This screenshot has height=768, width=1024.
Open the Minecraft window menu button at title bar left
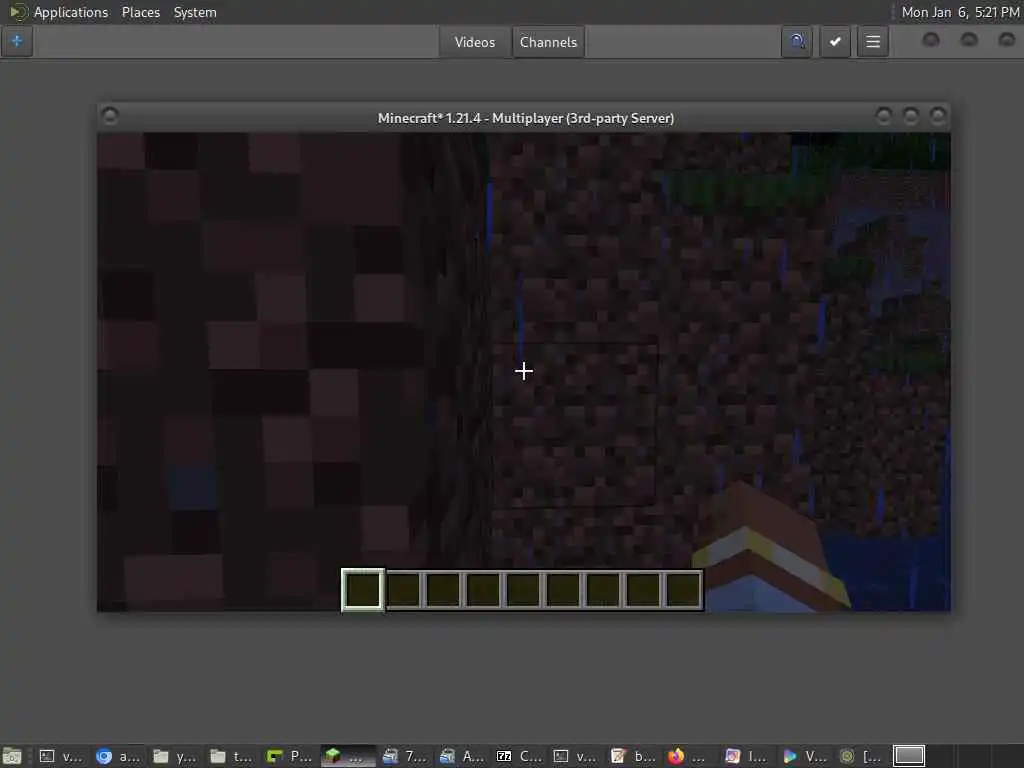click(110, 116)
